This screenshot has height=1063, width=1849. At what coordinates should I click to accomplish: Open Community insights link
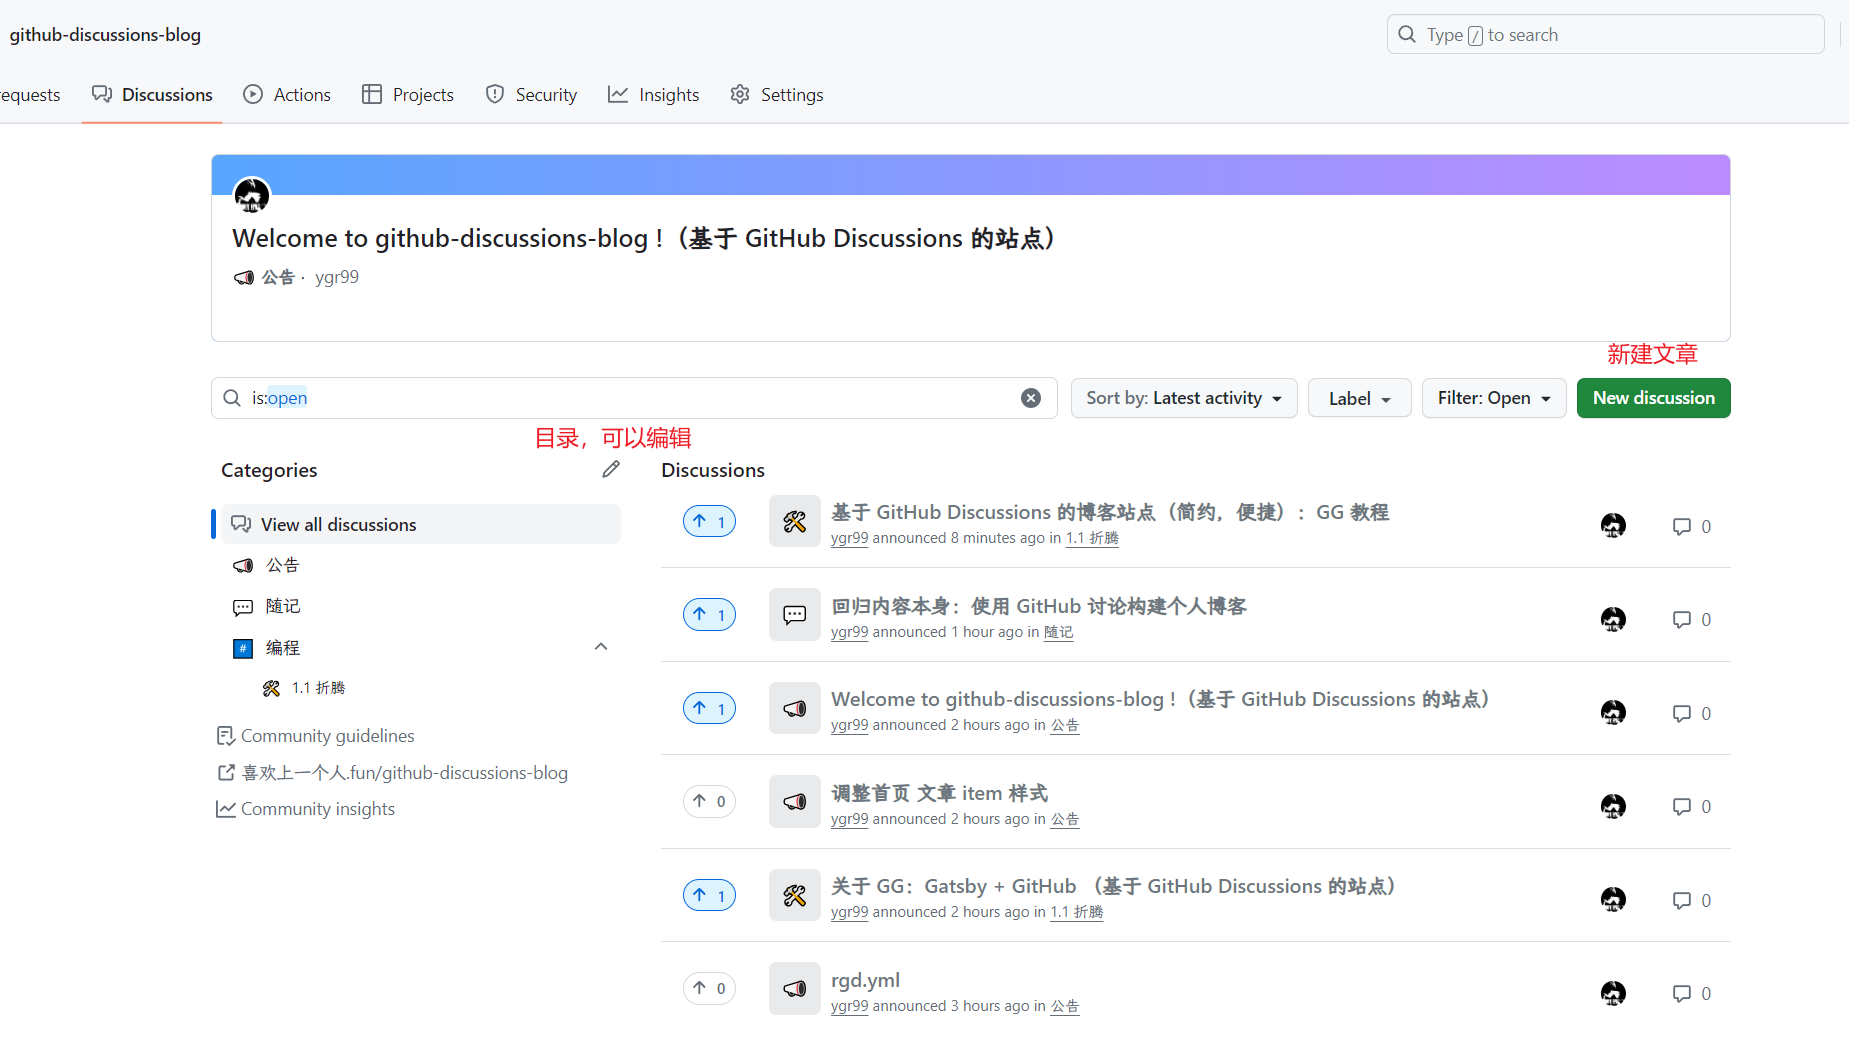coord(306,809)
